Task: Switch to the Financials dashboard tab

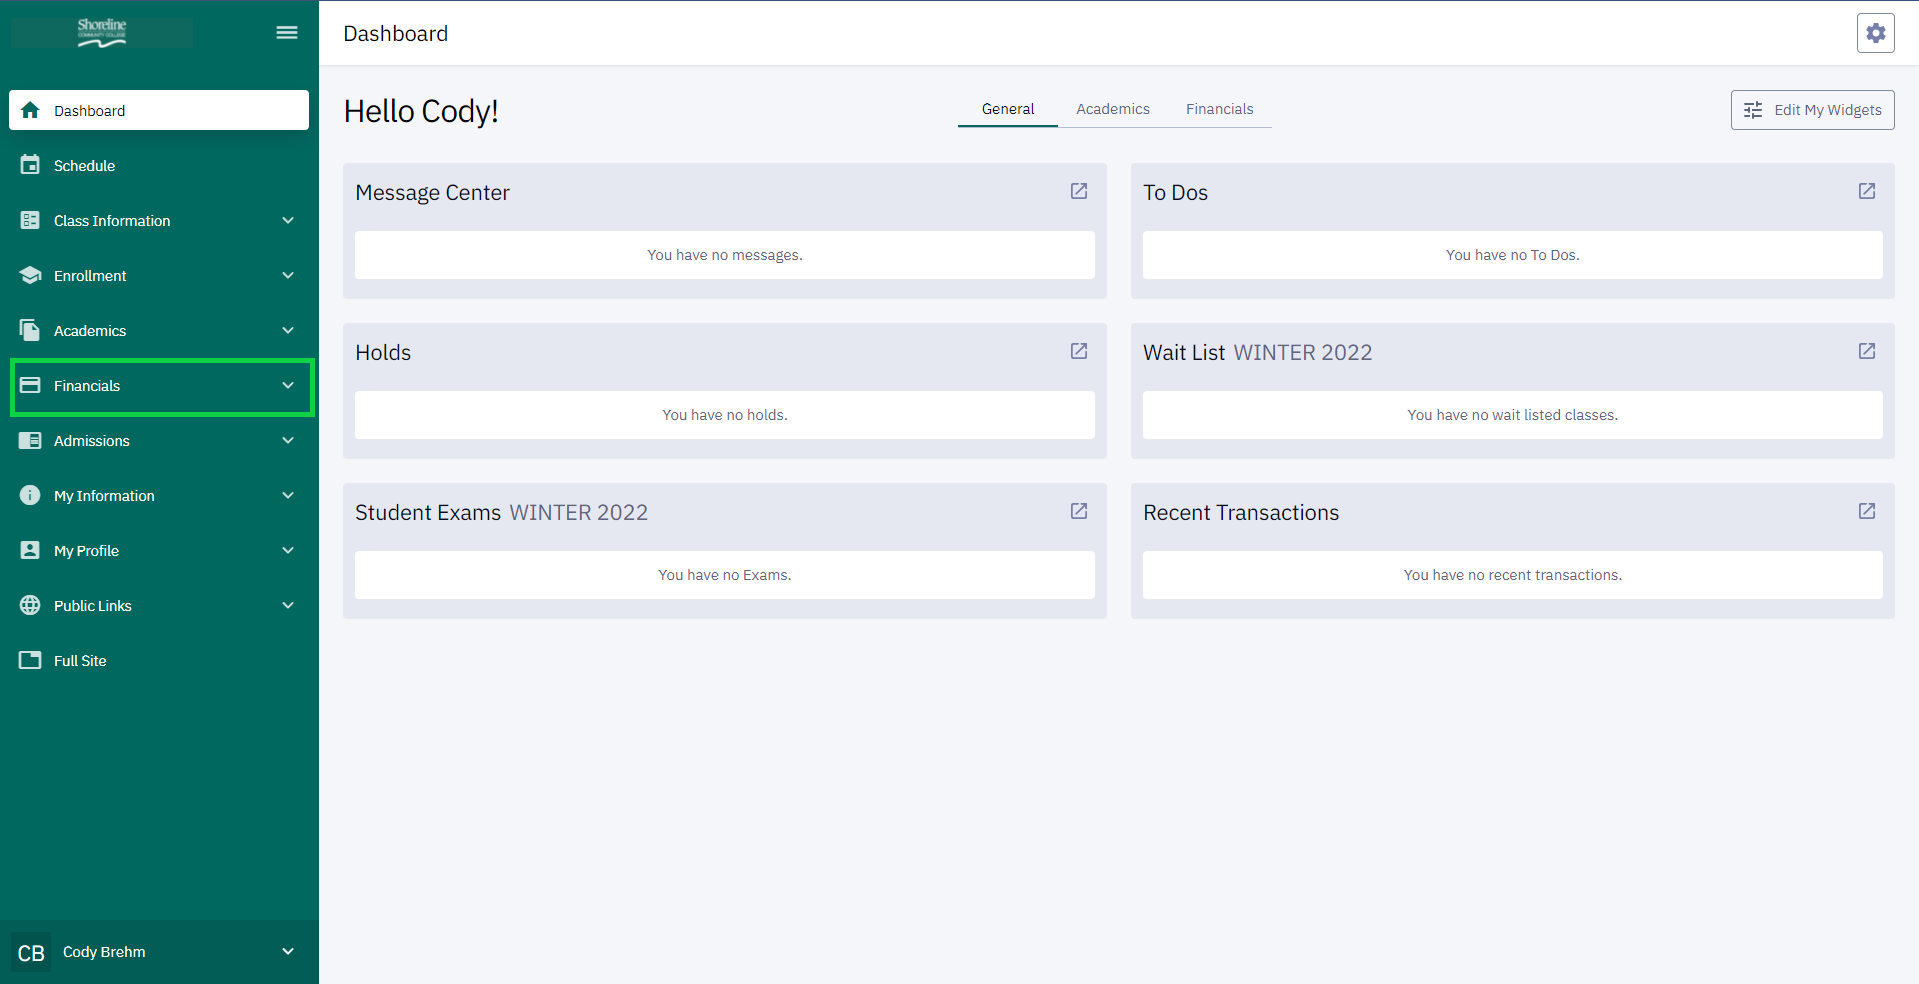Action: point(1219,109)
